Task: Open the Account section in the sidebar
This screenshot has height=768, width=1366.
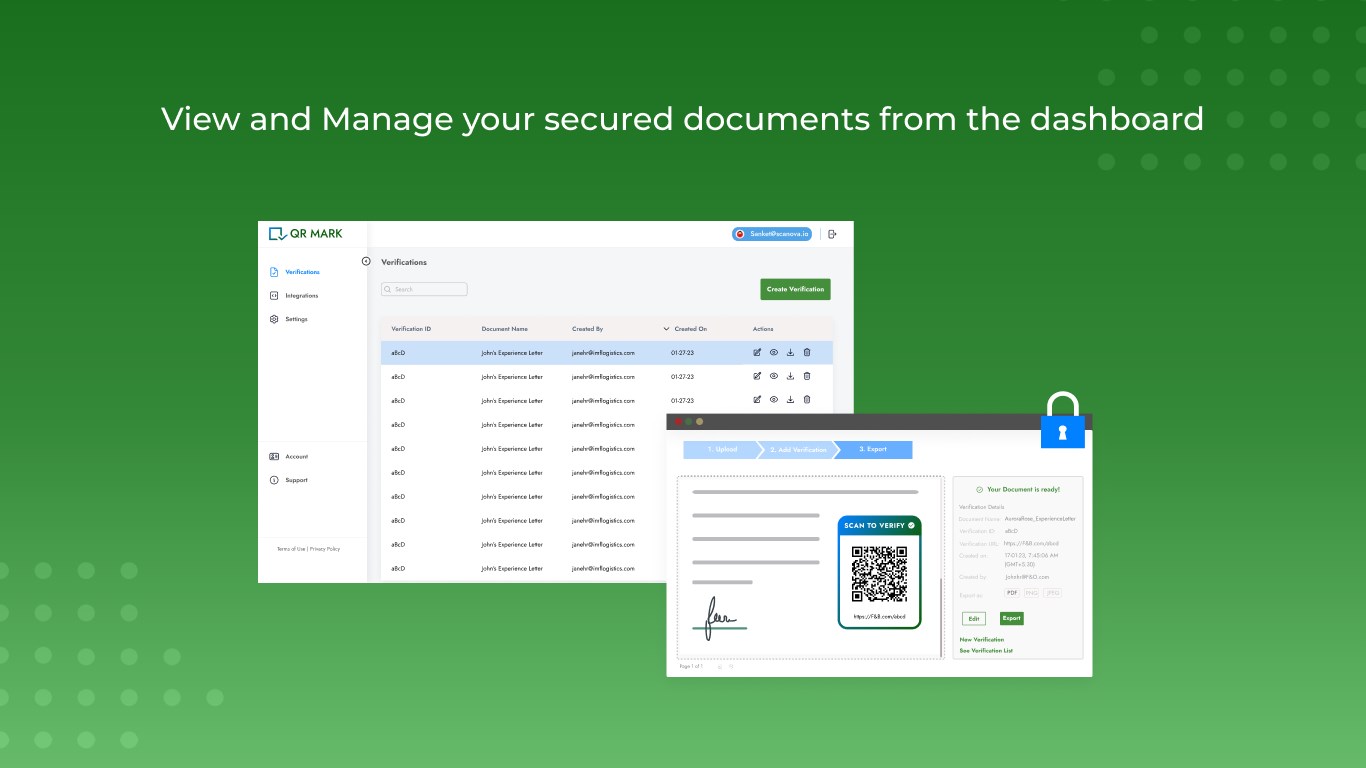Action: [x=289, y=456]
